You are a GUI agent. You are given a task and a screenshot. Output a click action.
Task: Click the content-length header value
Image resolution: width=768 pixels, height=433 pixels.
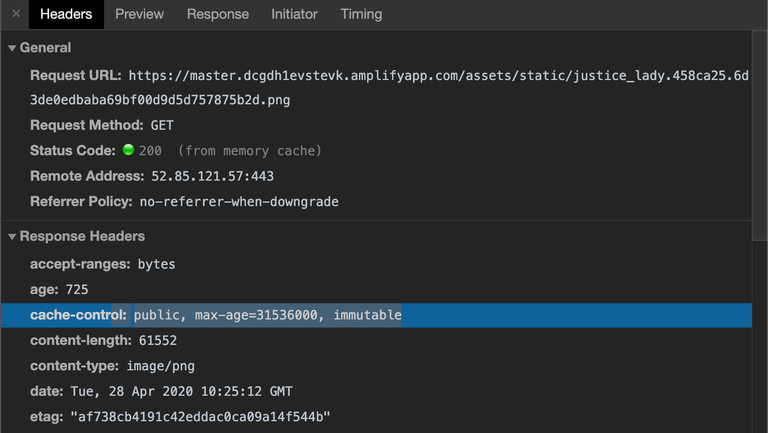[x=158, y=340]
